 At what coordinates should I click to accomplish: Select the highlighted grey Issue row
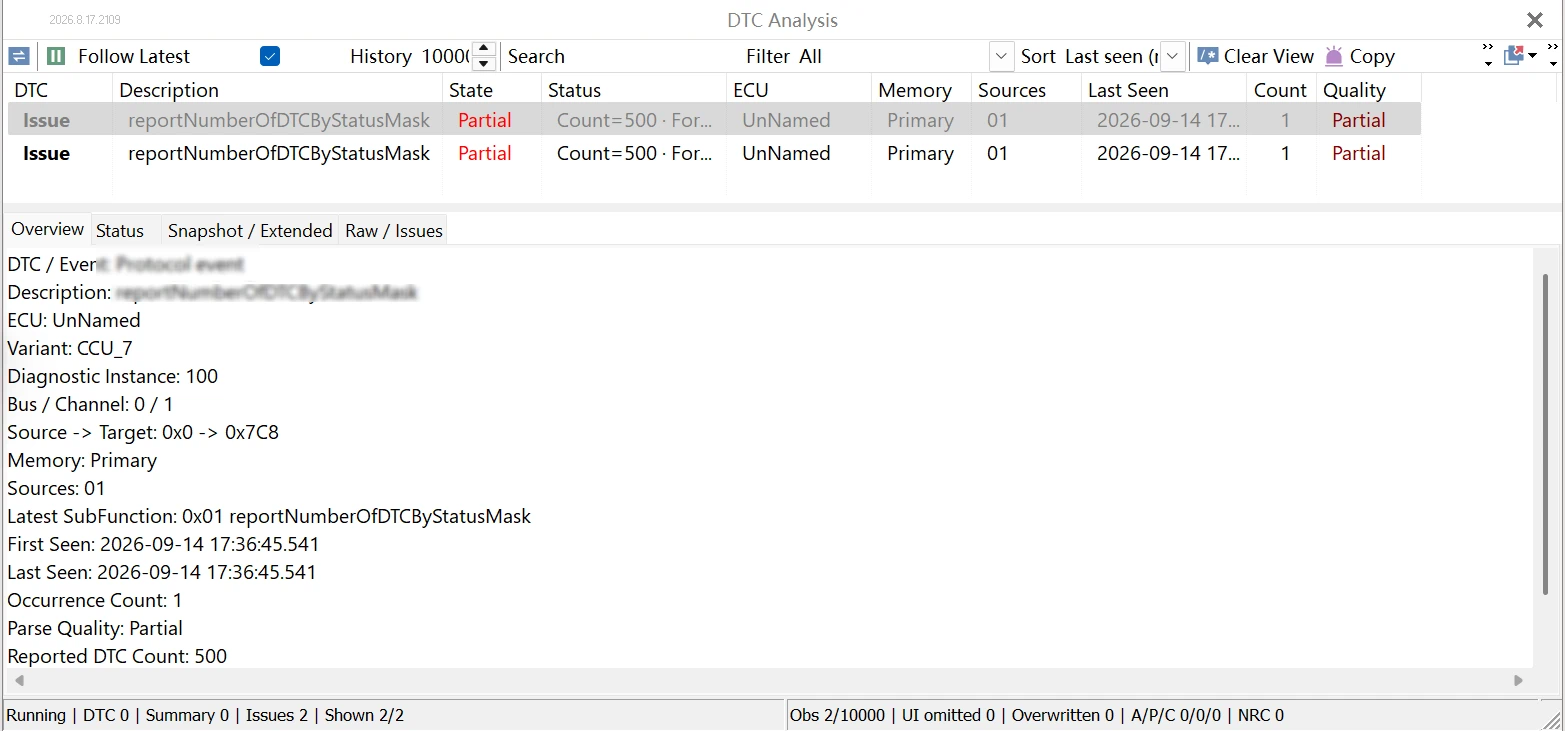coord(714,120)
